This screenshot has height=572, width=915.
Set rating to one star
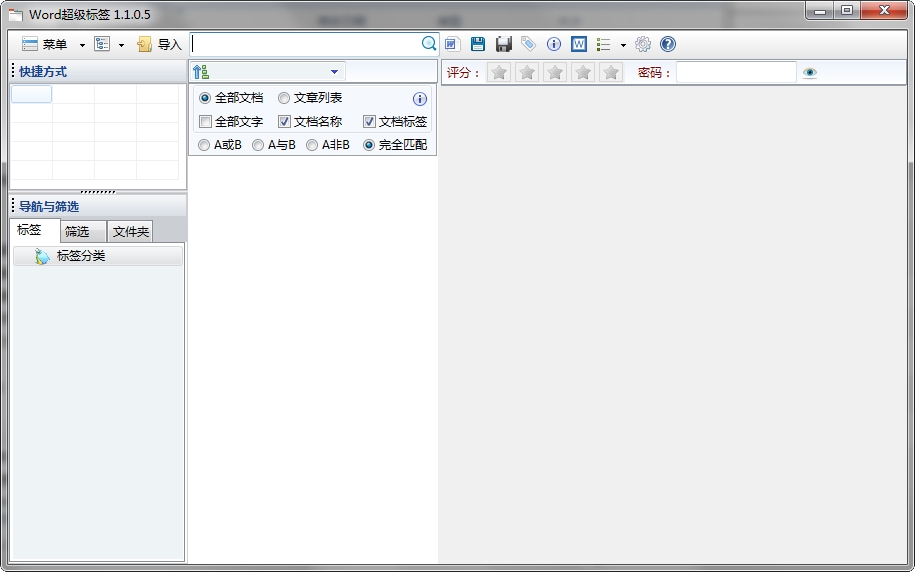[499, 72]
